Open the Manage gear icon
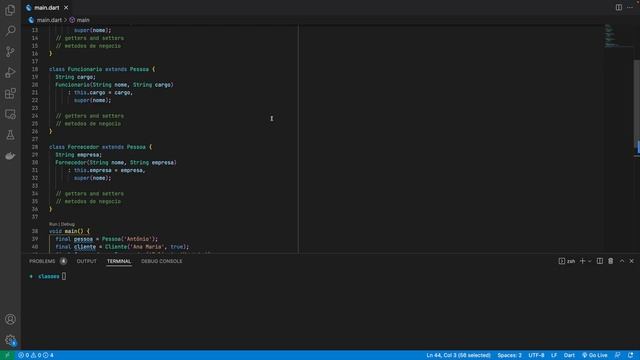This screenshot has width=640, height=360. tap(10, 340)
